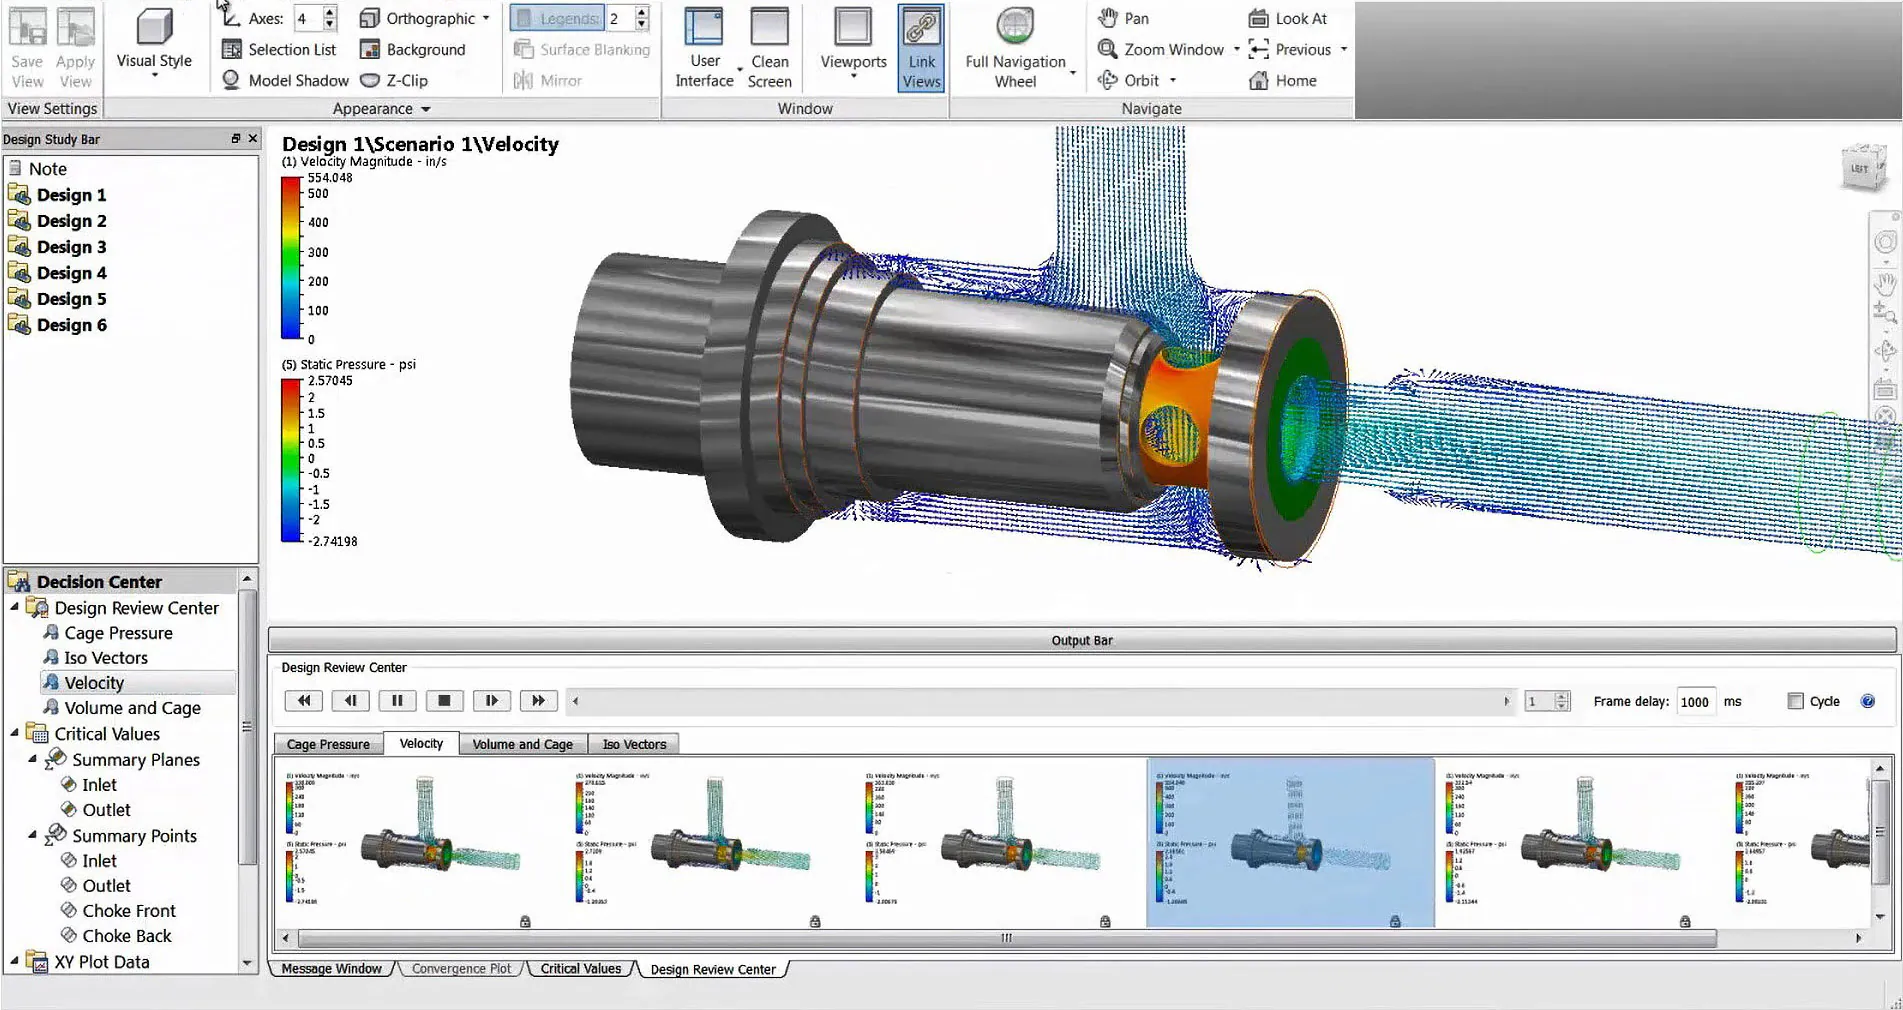The image size is (1903, 1010).
Task: Pause the results animation playback
Action: 397,700
